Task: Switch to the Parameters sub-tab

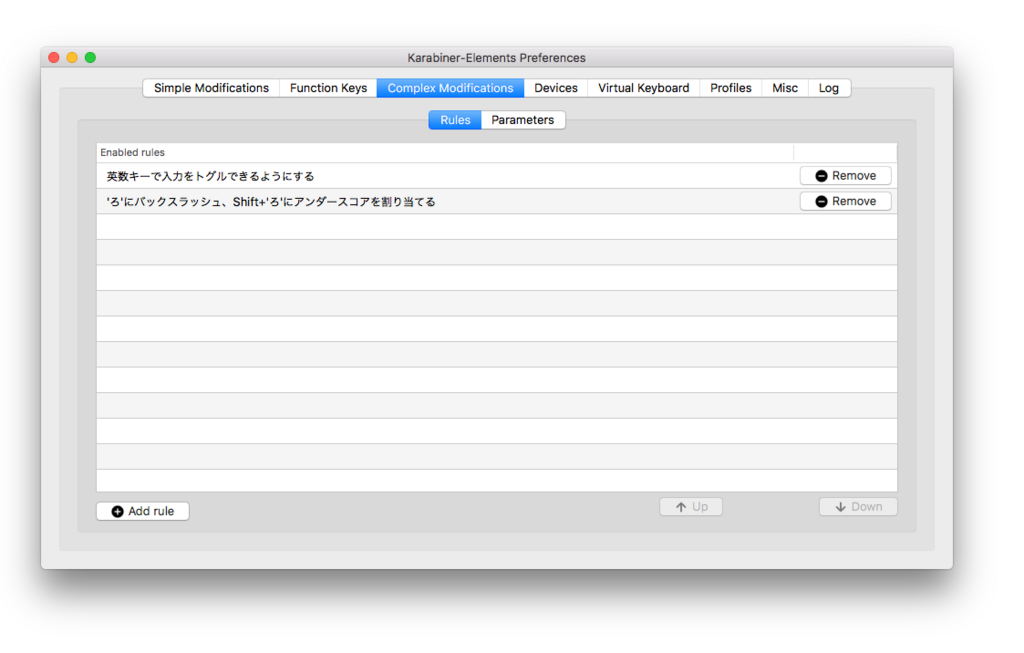Action: (x=522, y=120)
